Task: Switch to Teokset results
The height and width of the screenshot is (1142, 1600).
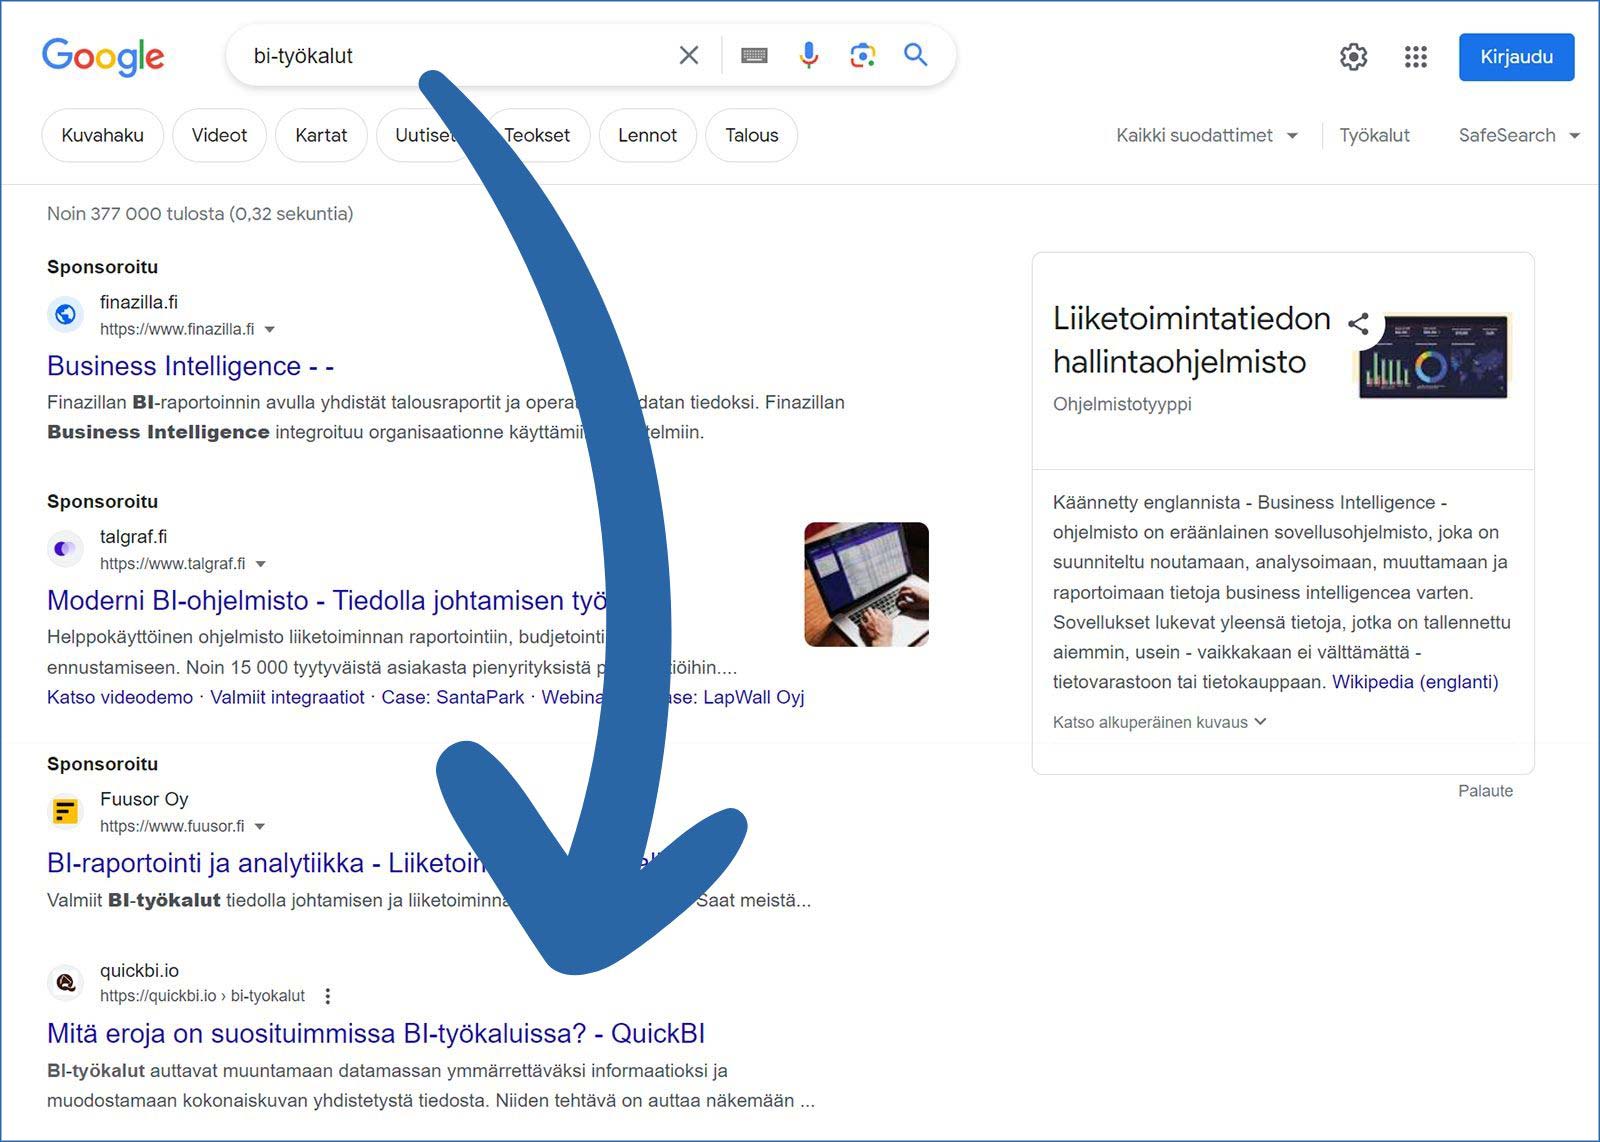Action: click(537, 135)
